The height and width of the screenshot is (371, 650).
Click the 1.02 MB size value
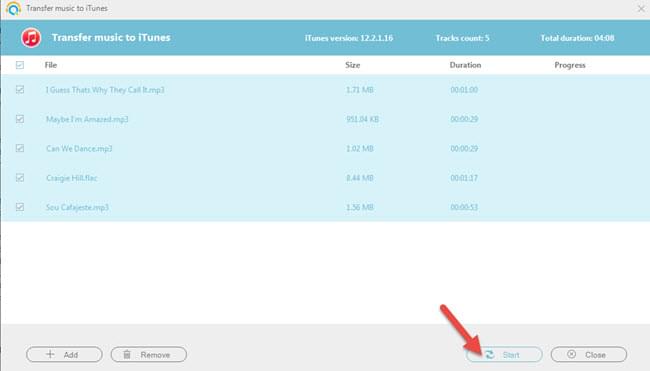pos(359,148)
